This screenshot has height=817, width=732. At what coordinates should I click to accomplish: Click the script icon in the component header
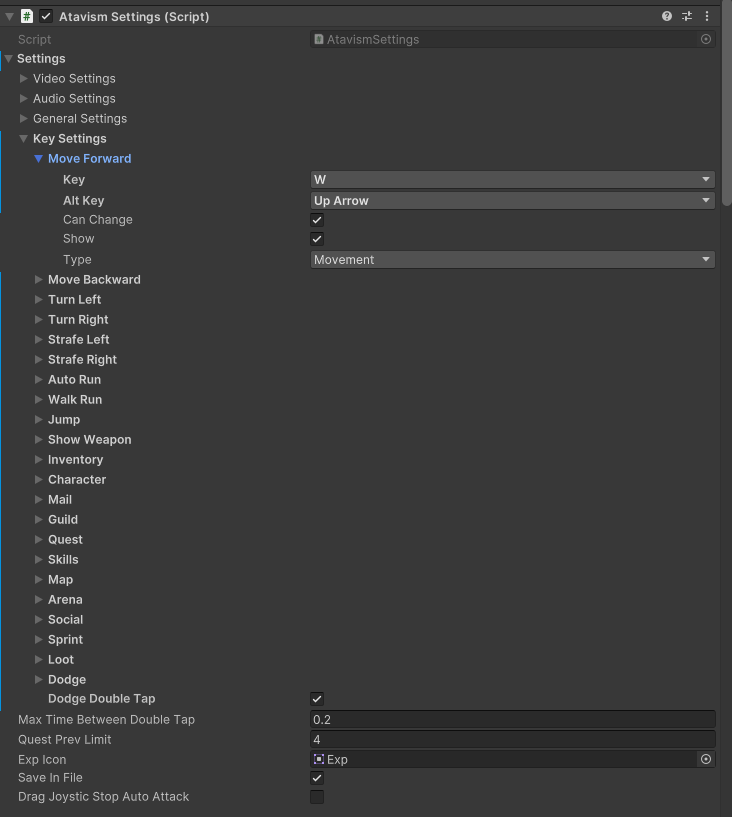pos(27,17)
